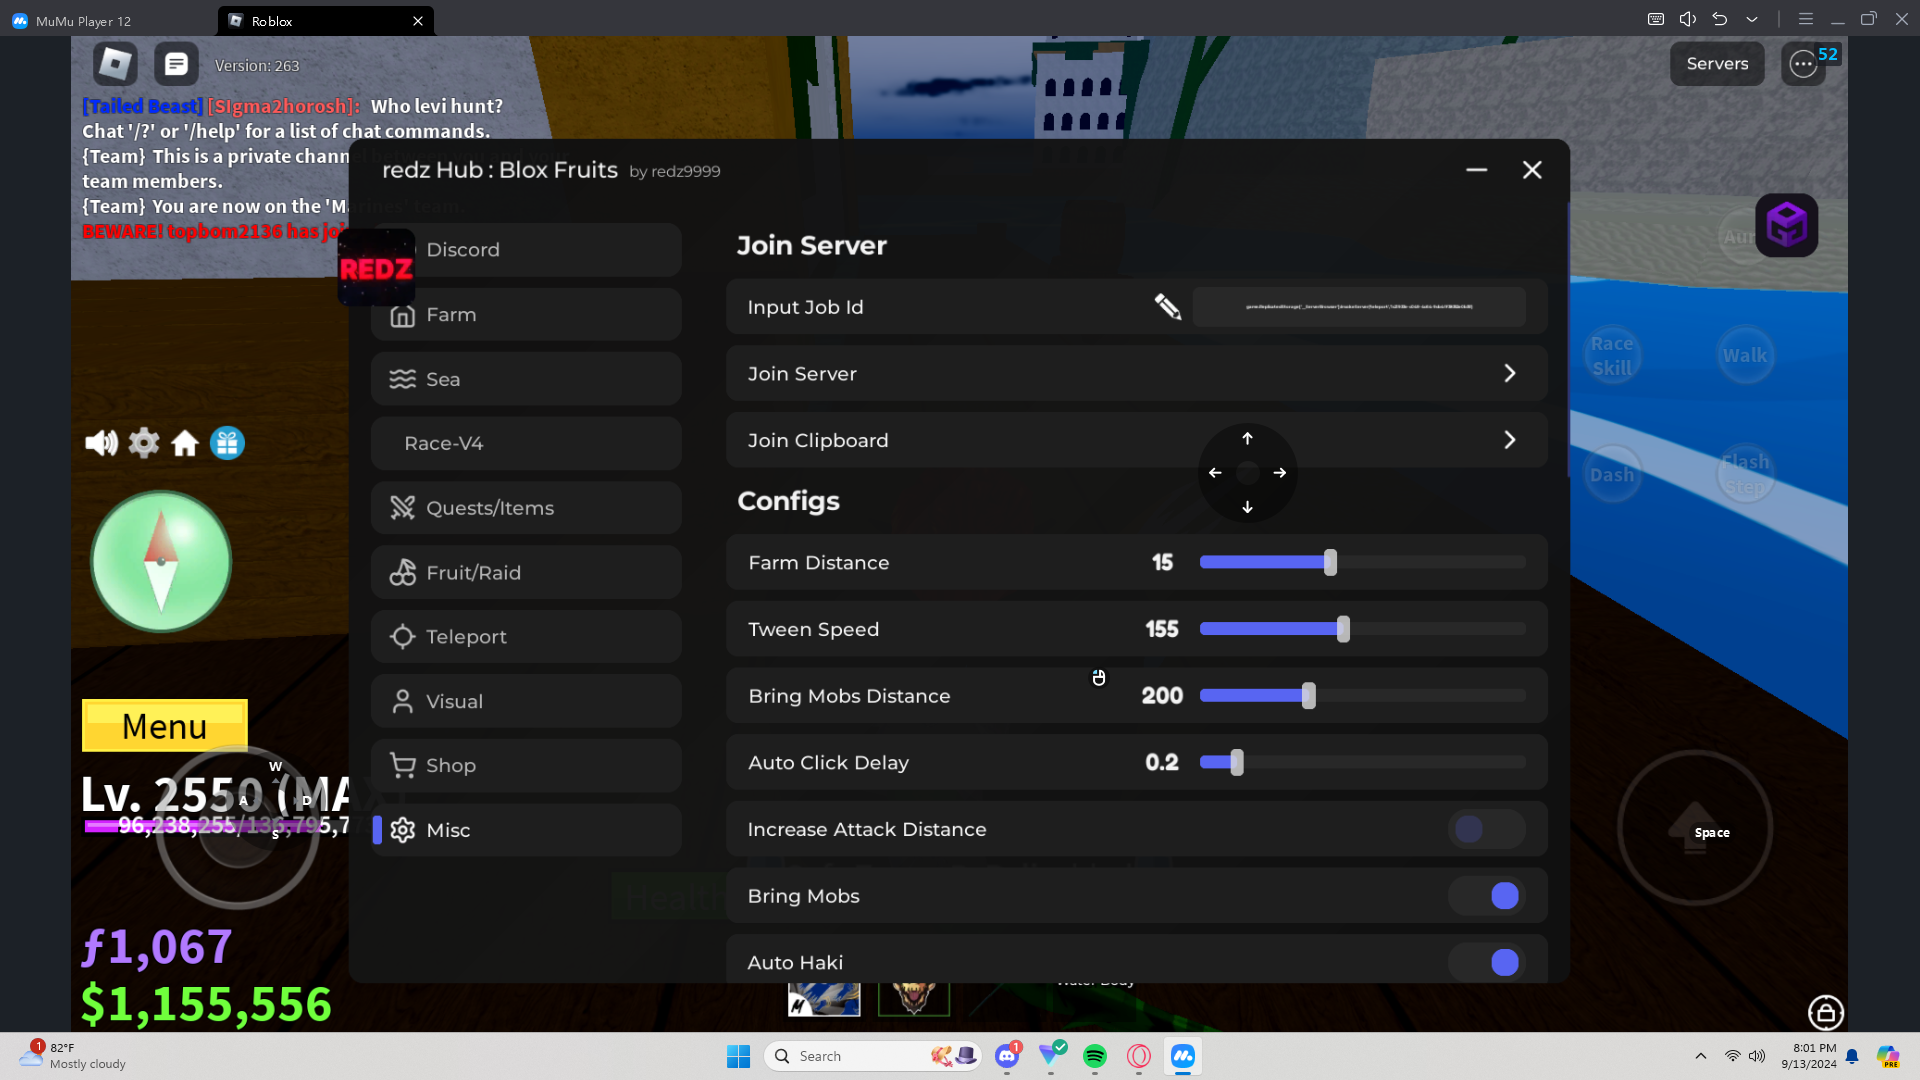
Task: Click the MuMu Player volume icon
Action: tap(1688, 19)
